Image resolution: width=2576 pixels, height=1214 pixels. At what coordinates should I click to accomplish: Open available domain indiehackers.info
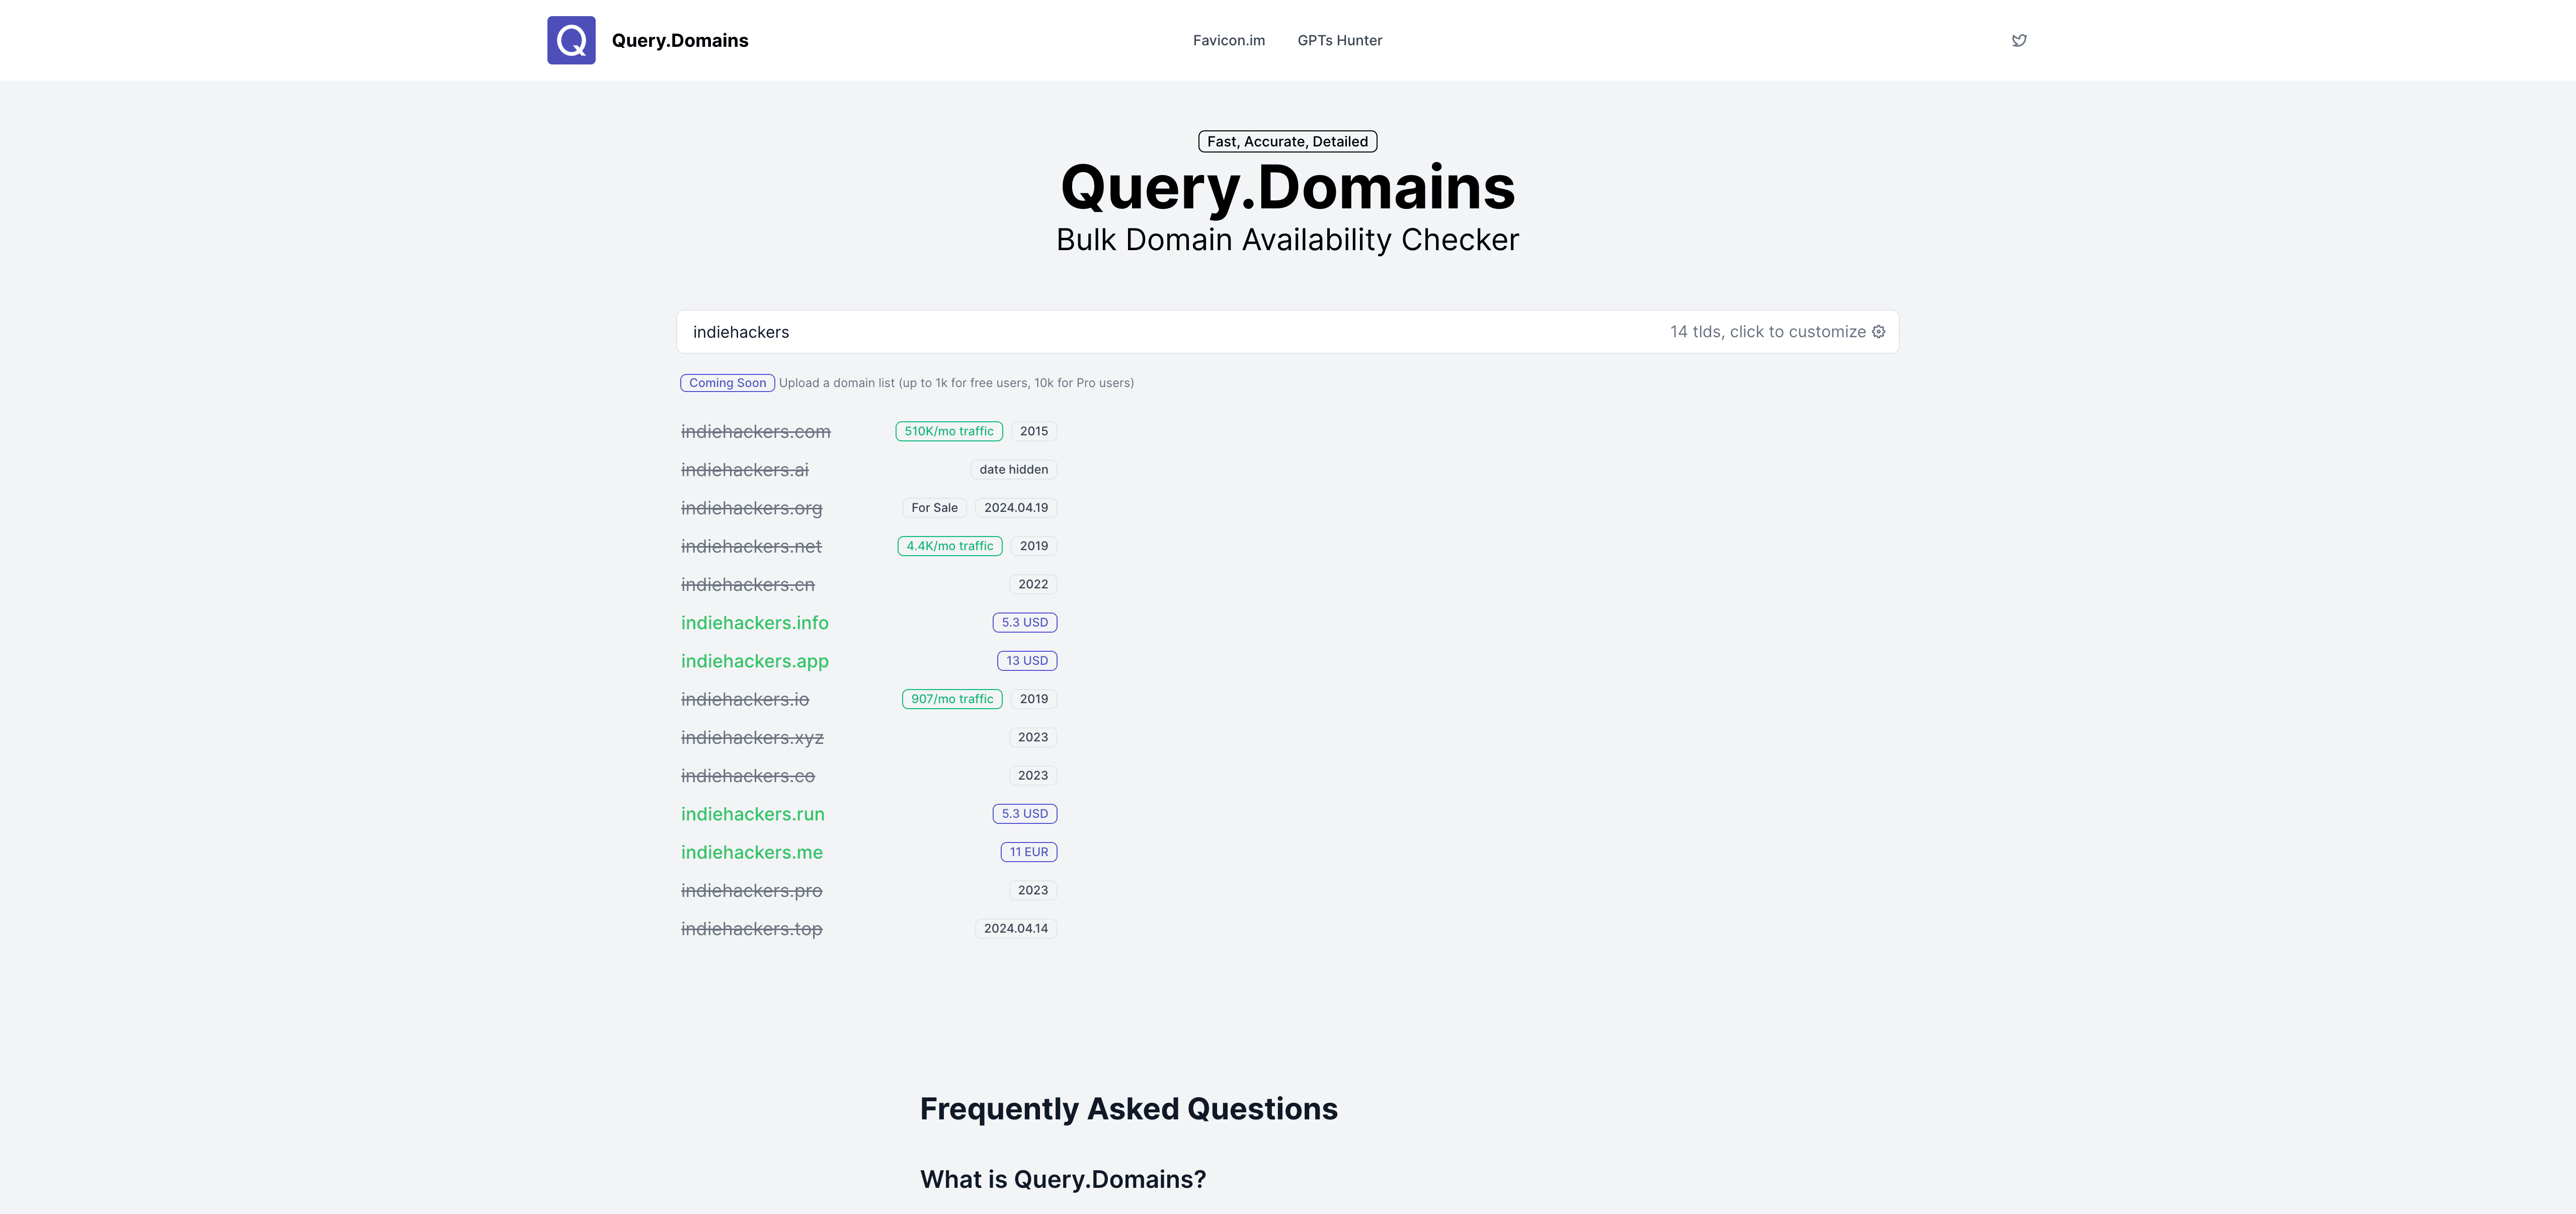coord(754,623)
